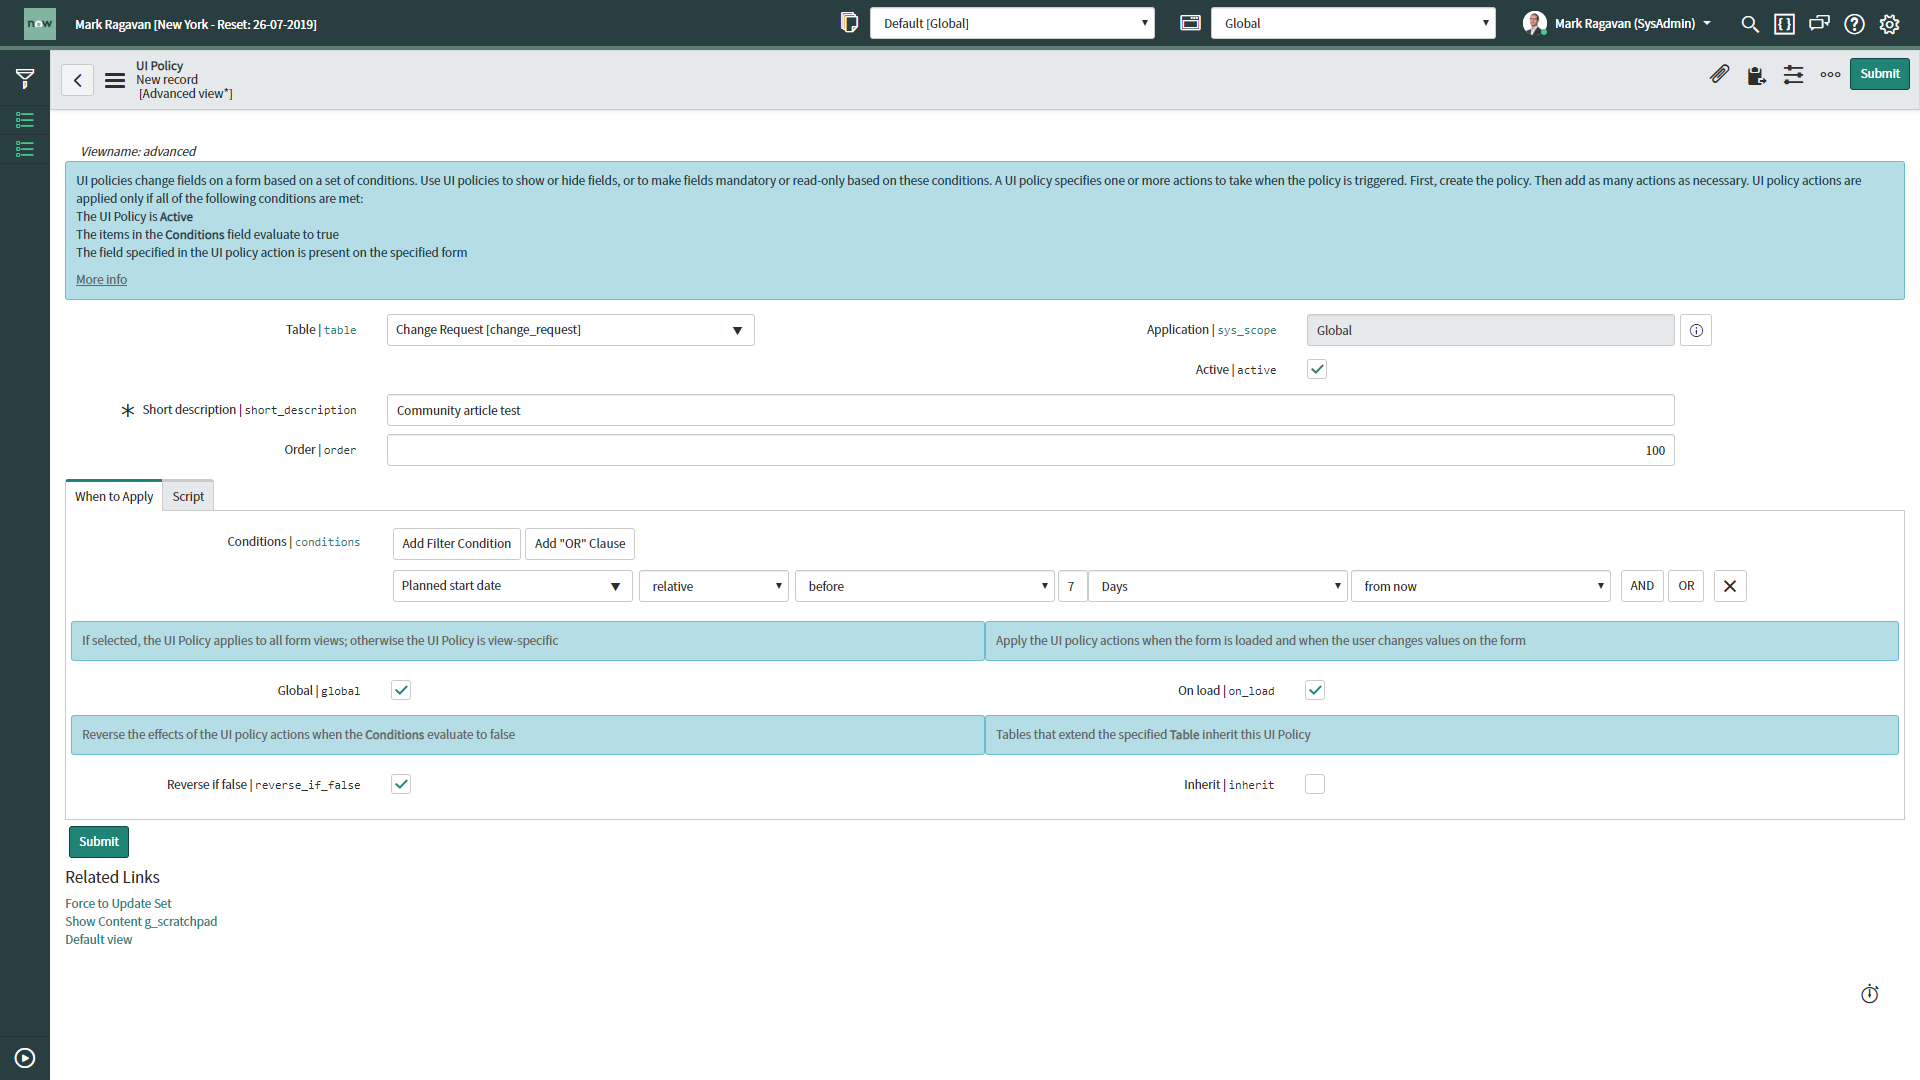Attach a file using the paperclip icon
Image resolution: width=1920 pixels, height=1080 pixels.
[x=1720, y=73]
